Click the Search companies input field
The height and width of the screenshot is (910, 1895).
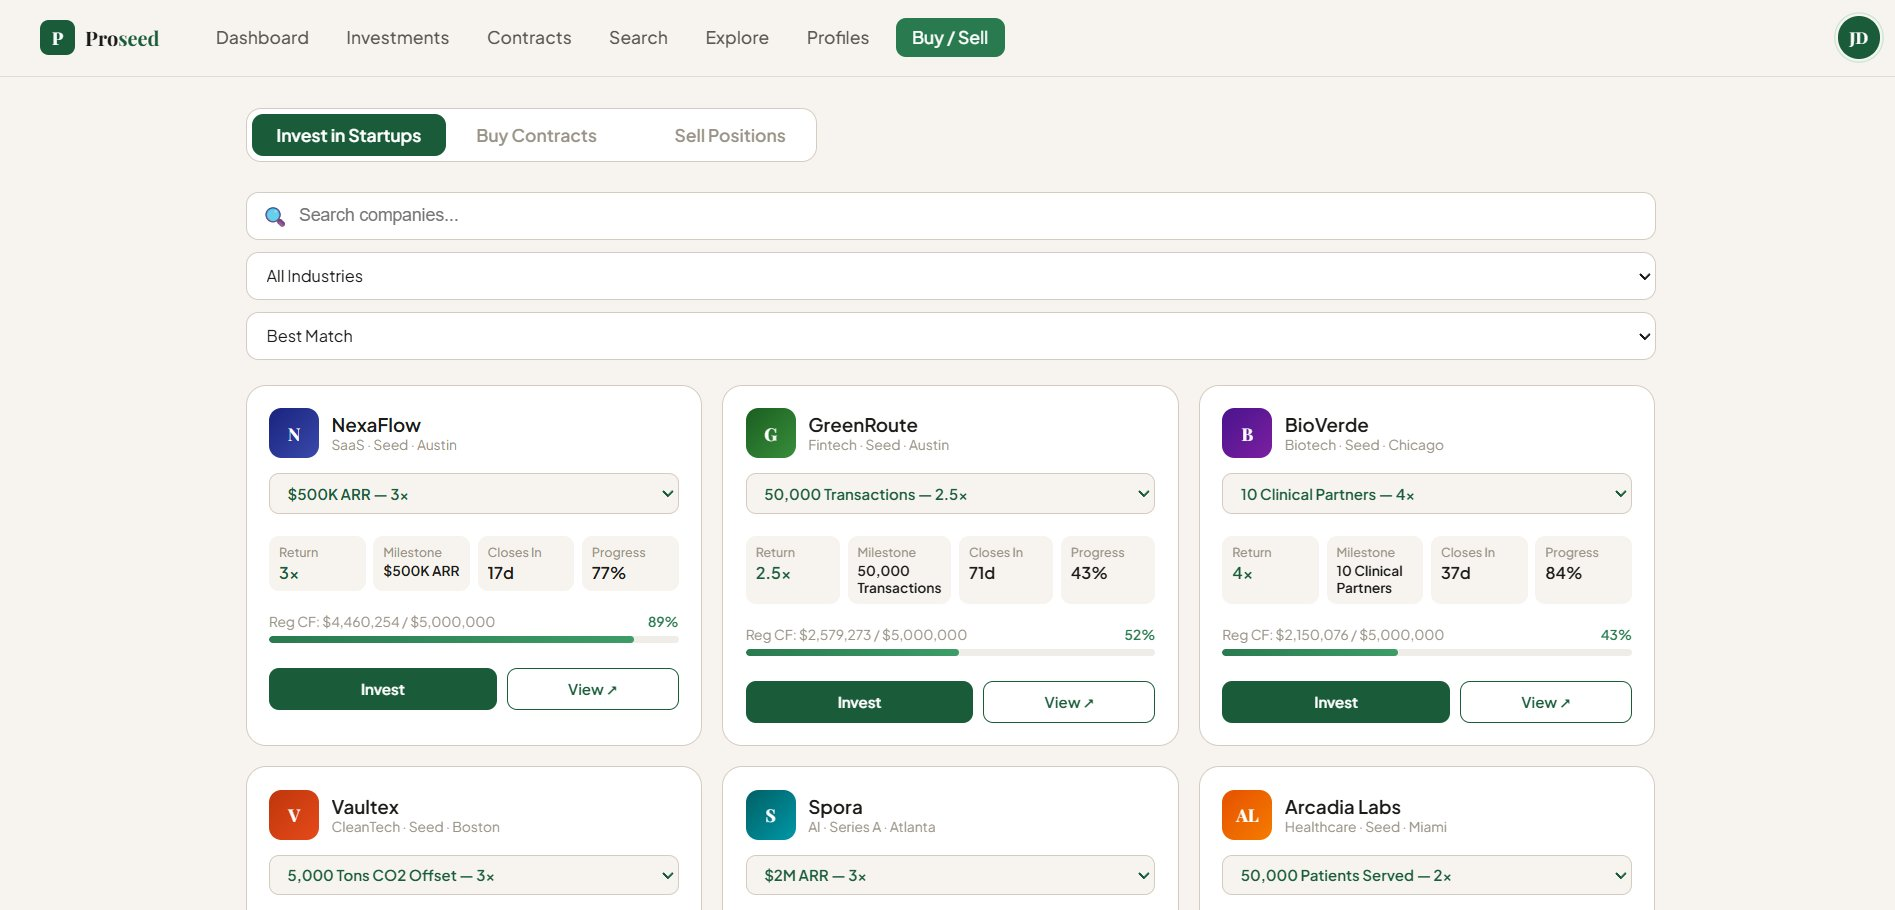950,216
